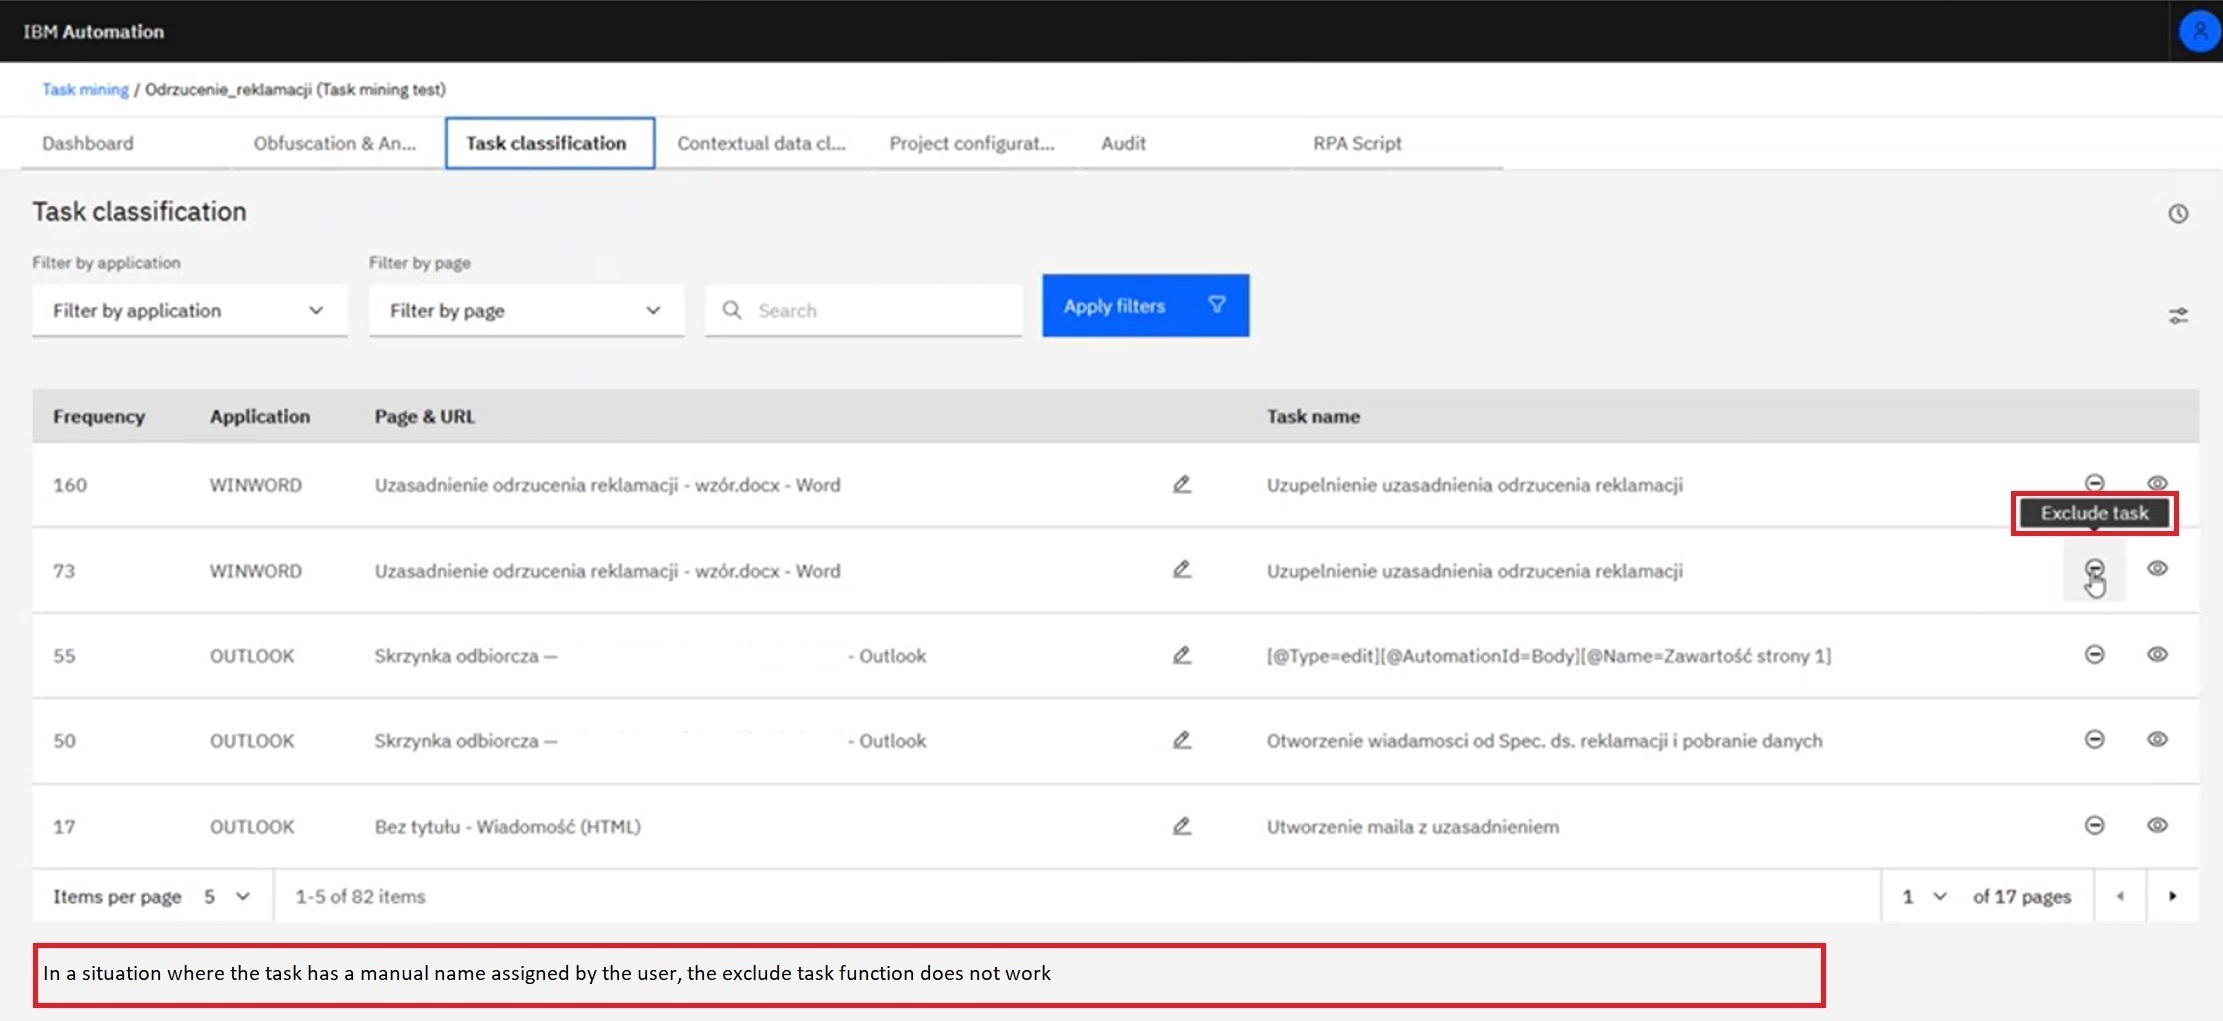The width and height of the screenshot is (2223, 1021).
Task: Exclude the frequency 55 Outlook task
Action: point(2094,654)
